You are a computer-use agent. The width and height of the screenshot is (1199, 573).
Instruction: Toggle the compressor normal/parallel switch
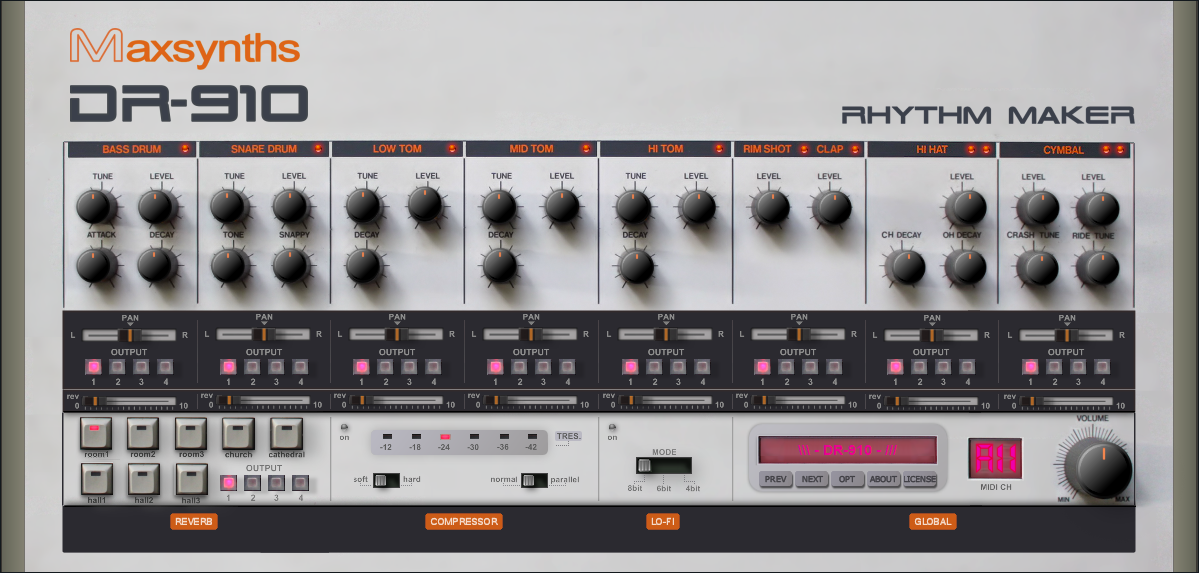point(534,480)
